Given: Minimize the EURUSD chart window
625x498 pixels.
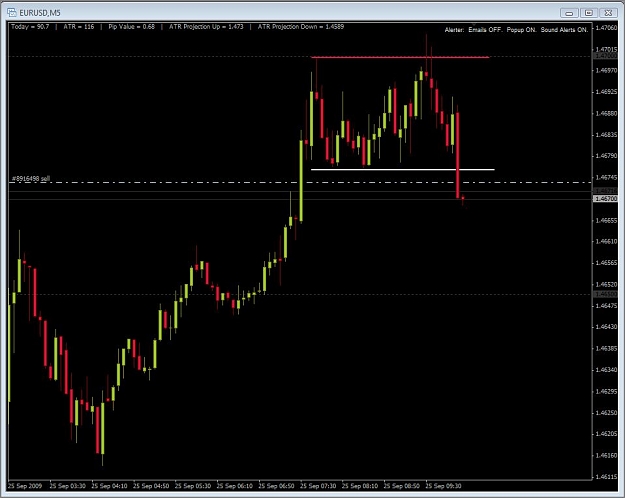Looking at the screenshot, I should (x=569, y=13).
